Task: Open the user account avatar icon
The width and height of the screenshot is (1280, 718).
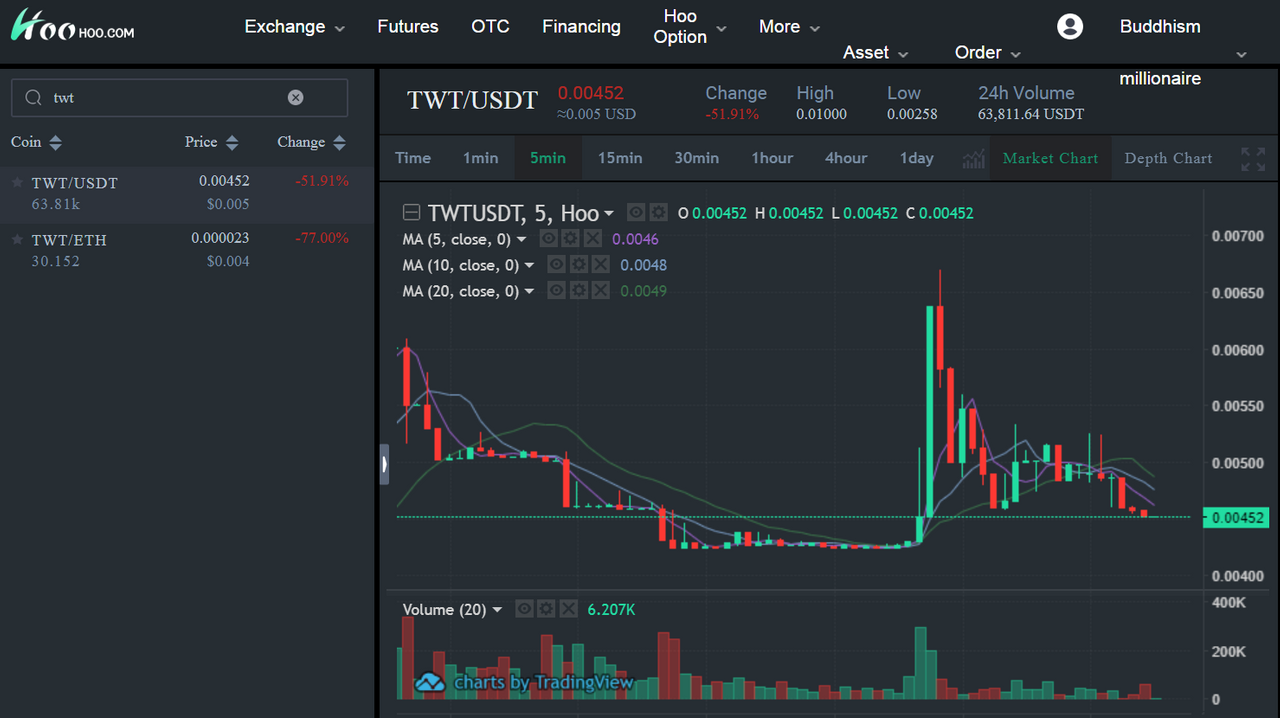Action: pyautogui.click(x=1070, y=27)
